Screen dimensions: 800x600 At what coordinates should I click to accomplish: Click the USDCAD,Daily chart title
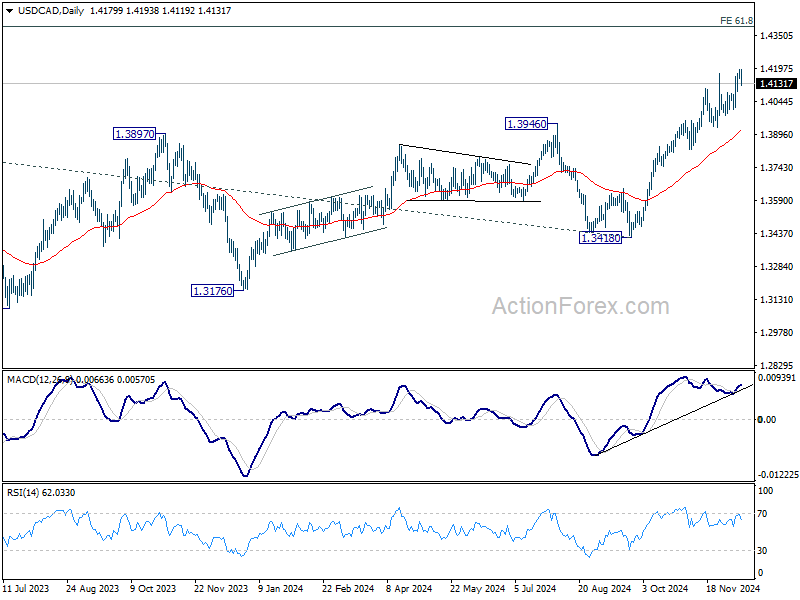coord(51,11)
